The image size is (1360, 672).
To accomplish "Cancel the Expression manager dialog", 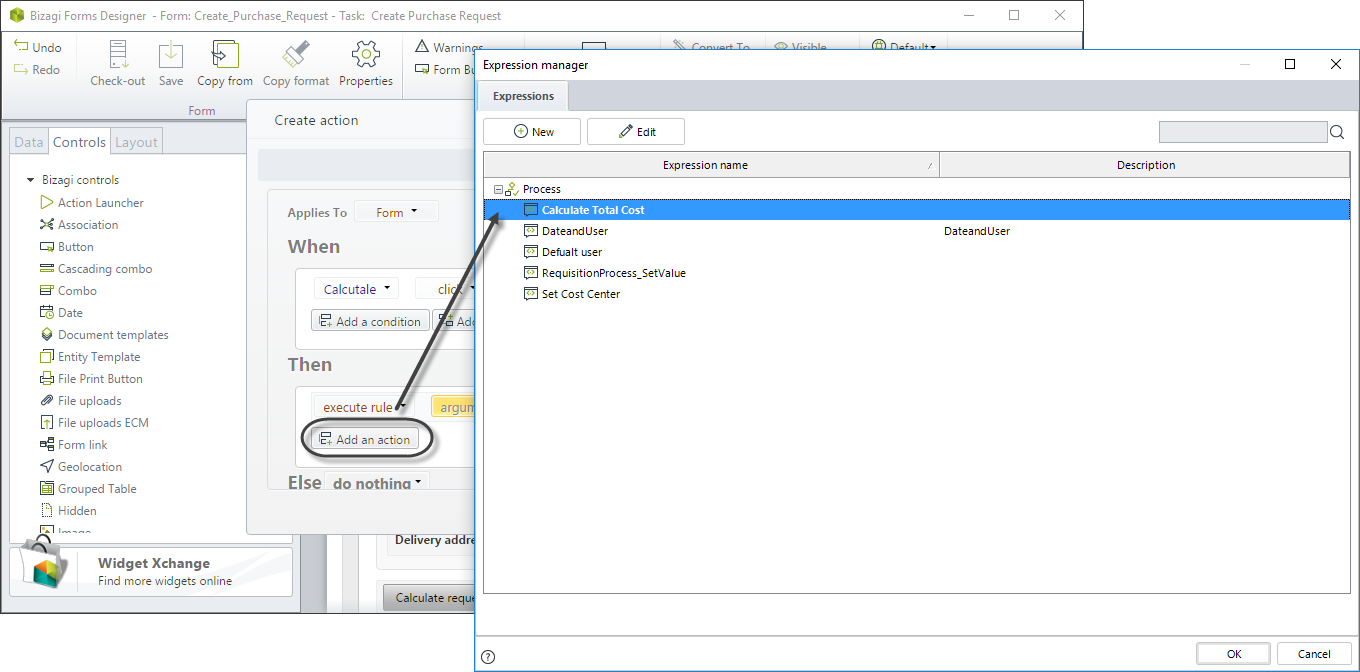I will point(1314,654).
